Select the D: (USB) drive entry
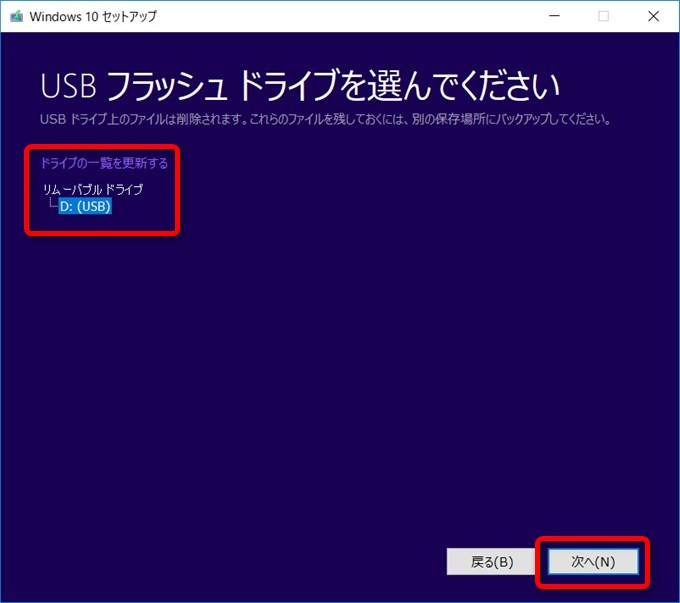Image resolution: width=680 pixels, height=603 pixels. point(85,206)
